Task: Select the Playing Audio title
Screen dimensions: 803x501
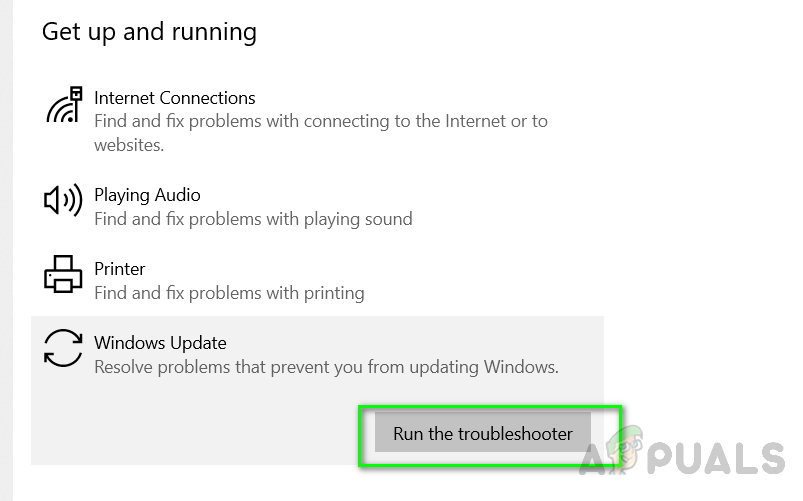Action: coord(147,195)
